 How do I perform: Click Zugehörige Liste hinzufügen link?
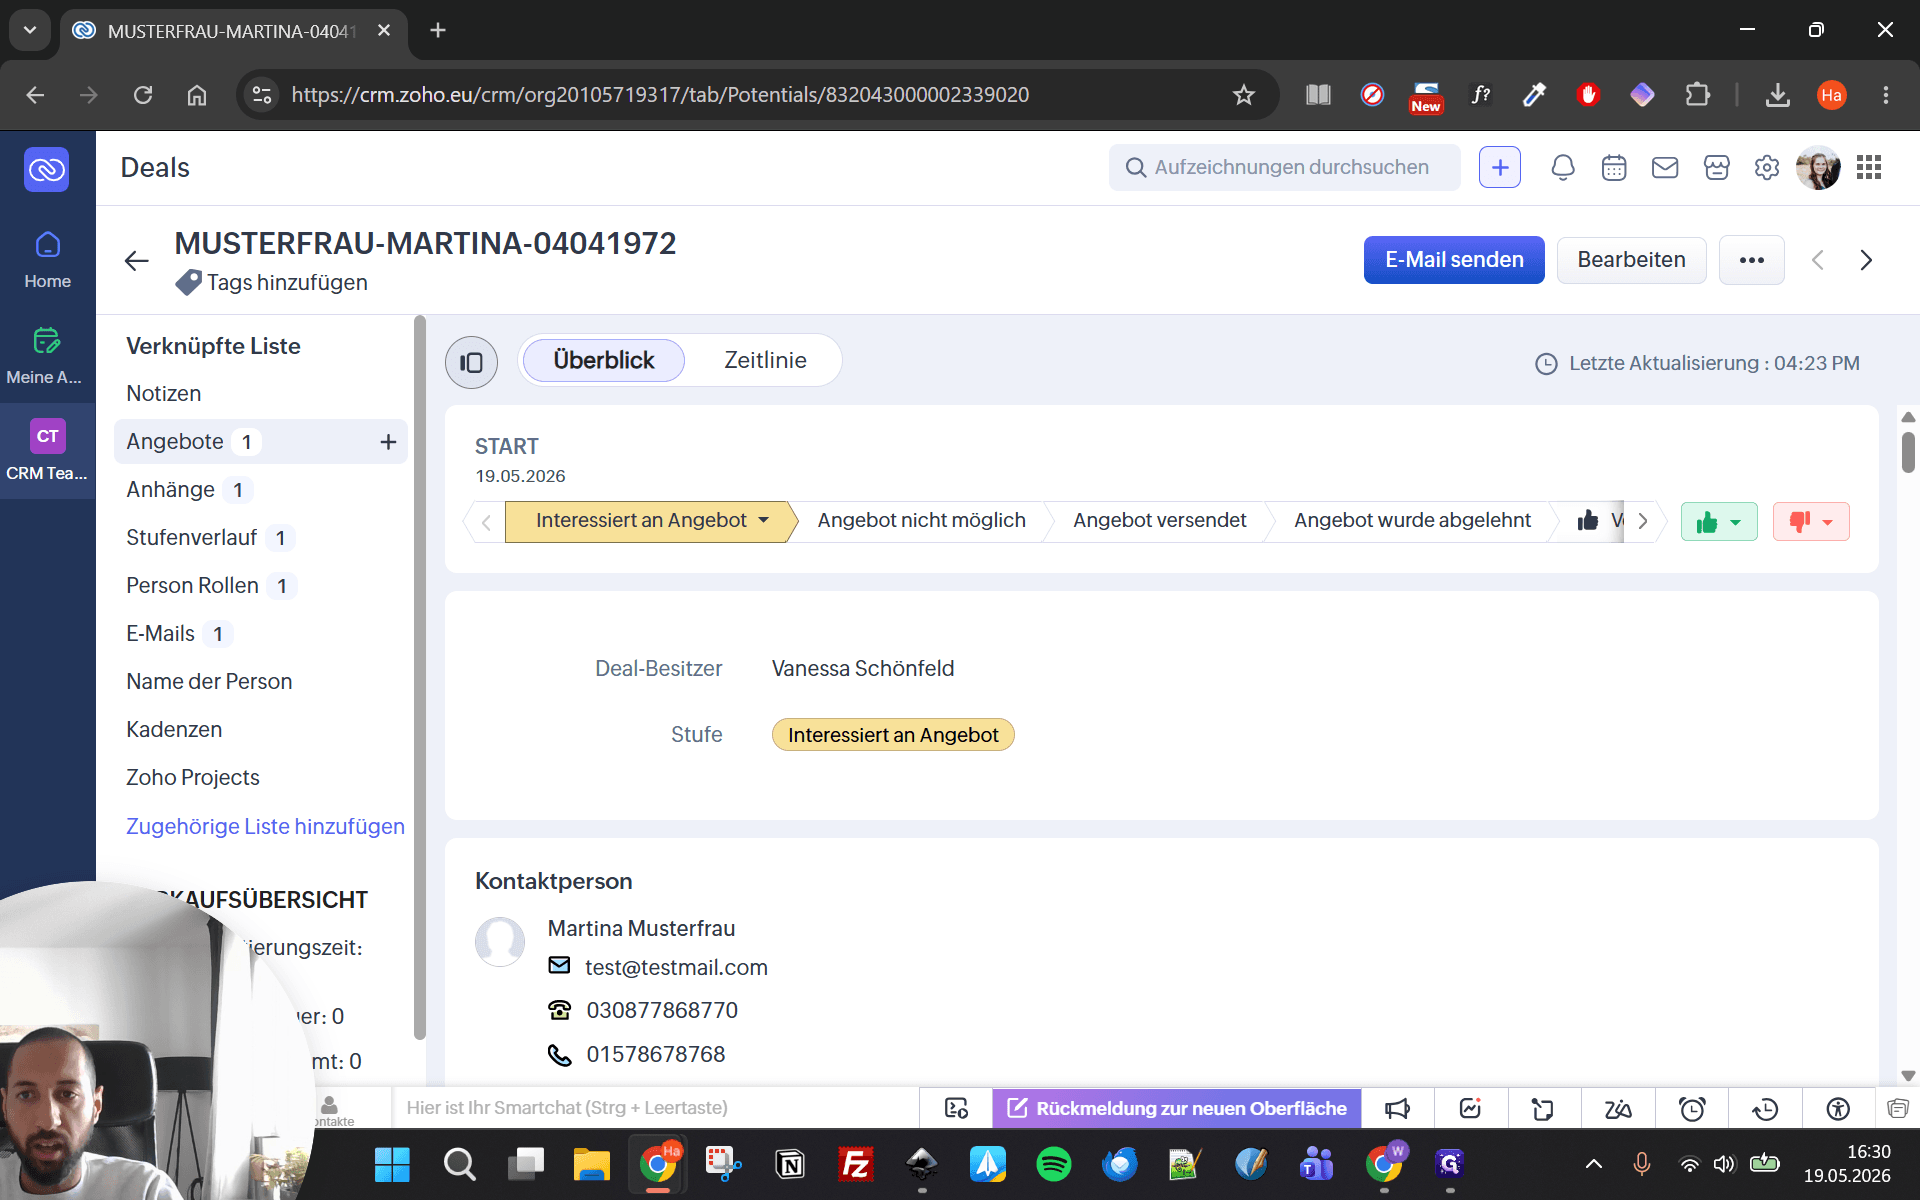coord(265,827)
